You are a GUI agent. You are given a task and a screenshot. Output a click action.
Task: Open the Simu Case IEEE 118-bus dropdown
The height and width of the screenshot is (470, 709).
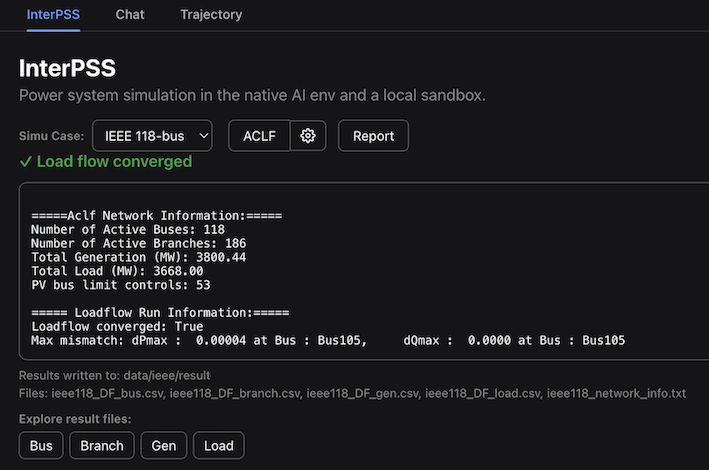(x=152, y=136)
